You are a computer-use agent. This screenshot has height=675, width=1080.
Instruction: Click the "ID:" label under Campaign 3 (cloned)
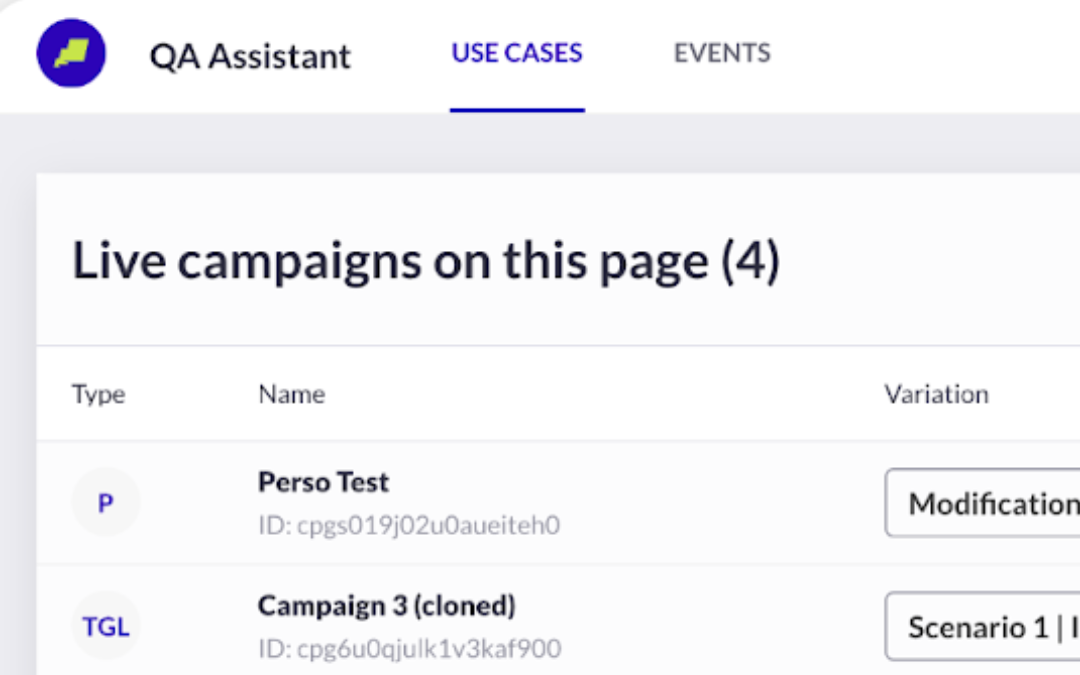click(x=276, y=648)
